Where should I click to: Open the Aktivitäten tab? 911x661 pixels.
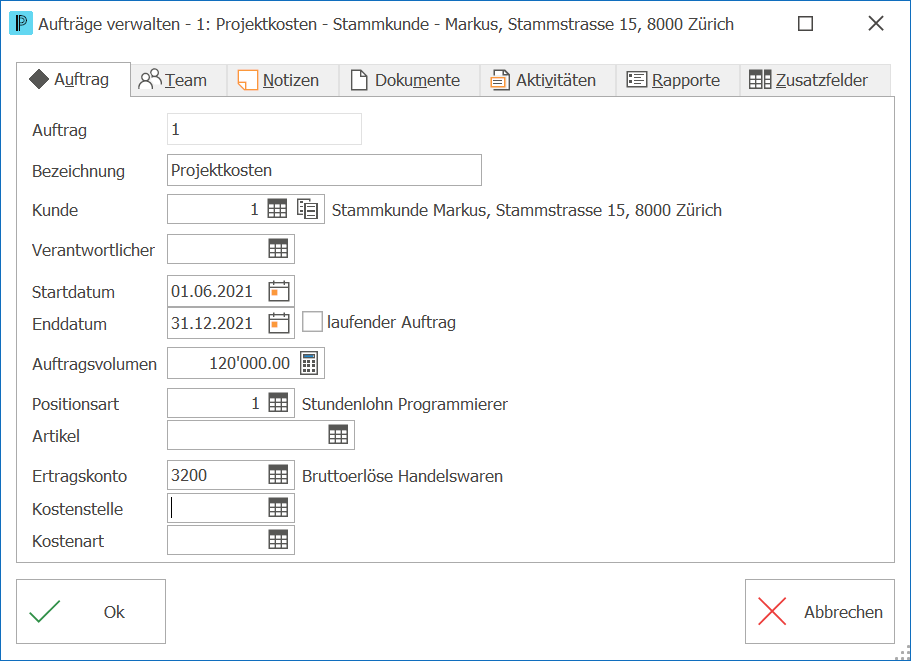[548, 80]
